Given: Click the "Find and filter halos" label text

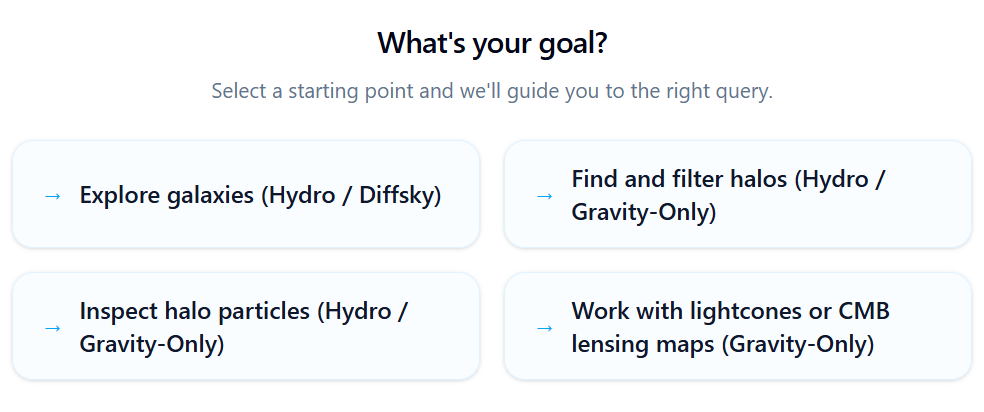Looking at the screenshot, I should pyautogui.click(x=679, y=179).
